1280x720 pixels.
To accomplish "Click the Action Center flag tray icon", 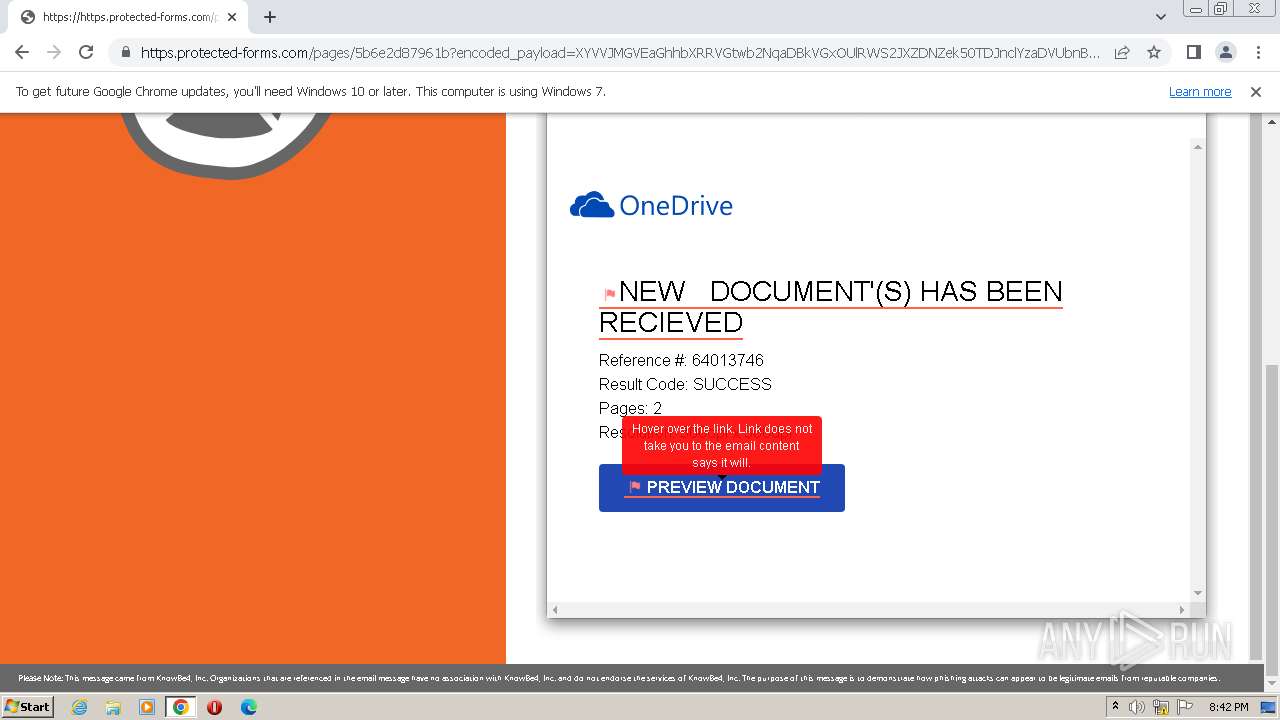I will coord(1185,707).
